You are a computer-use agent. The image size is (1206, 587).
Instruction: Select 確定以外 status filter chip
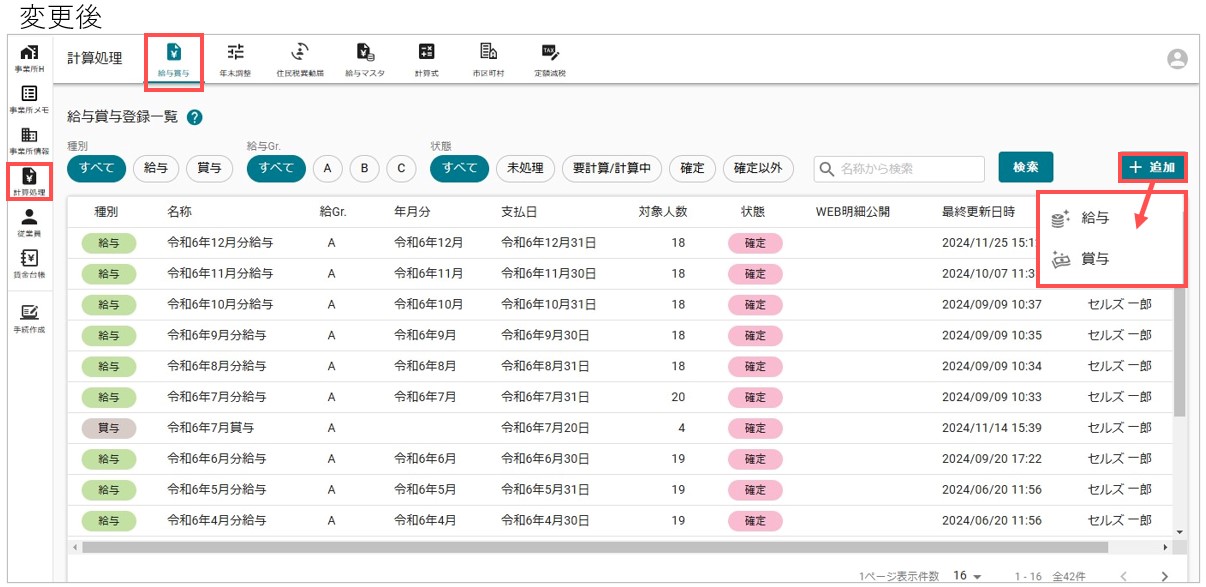(758, 168)
